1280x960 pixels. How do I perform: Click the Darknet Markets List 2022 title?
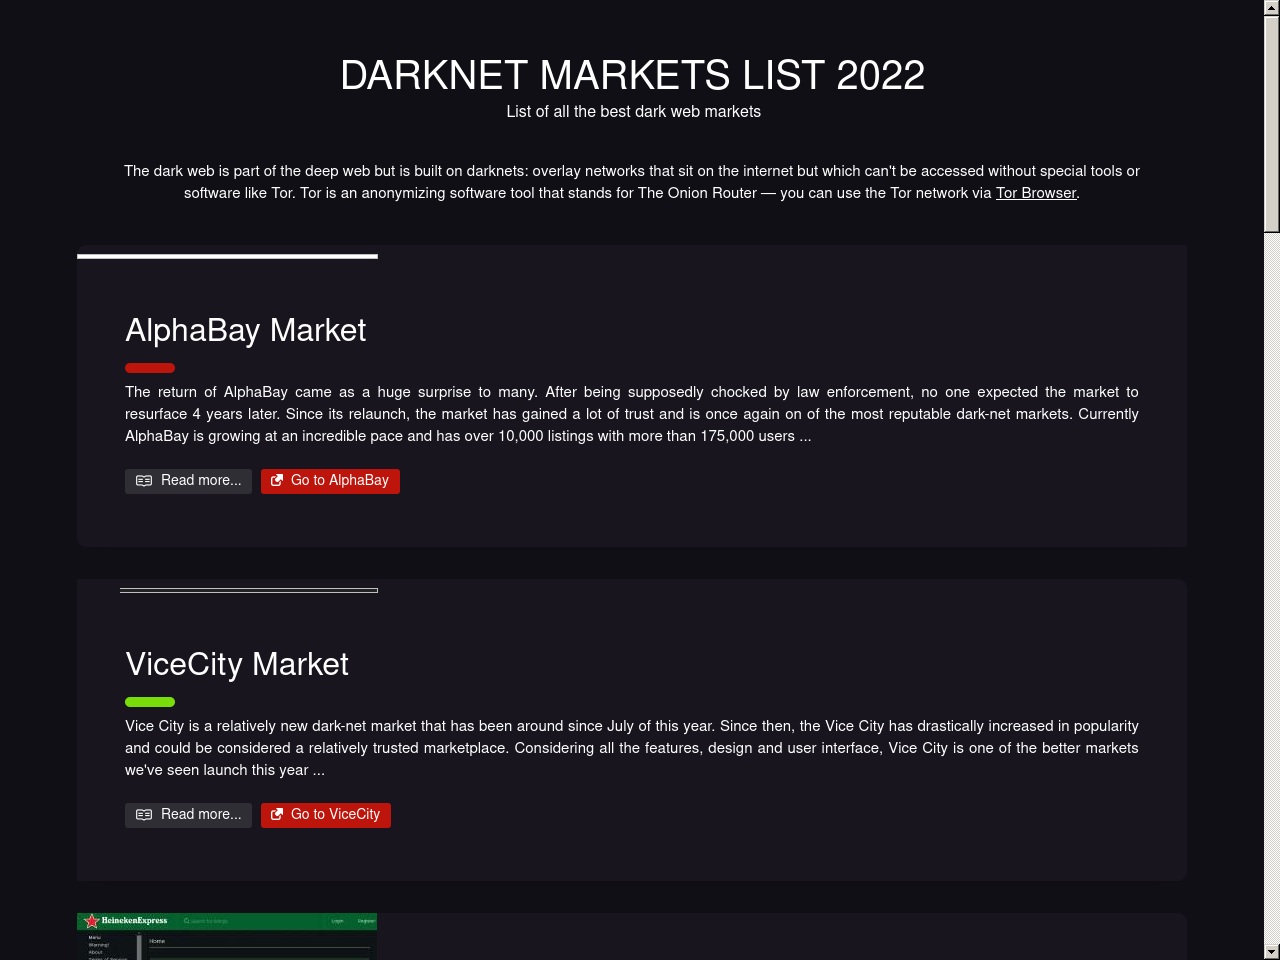pos(633,75)
